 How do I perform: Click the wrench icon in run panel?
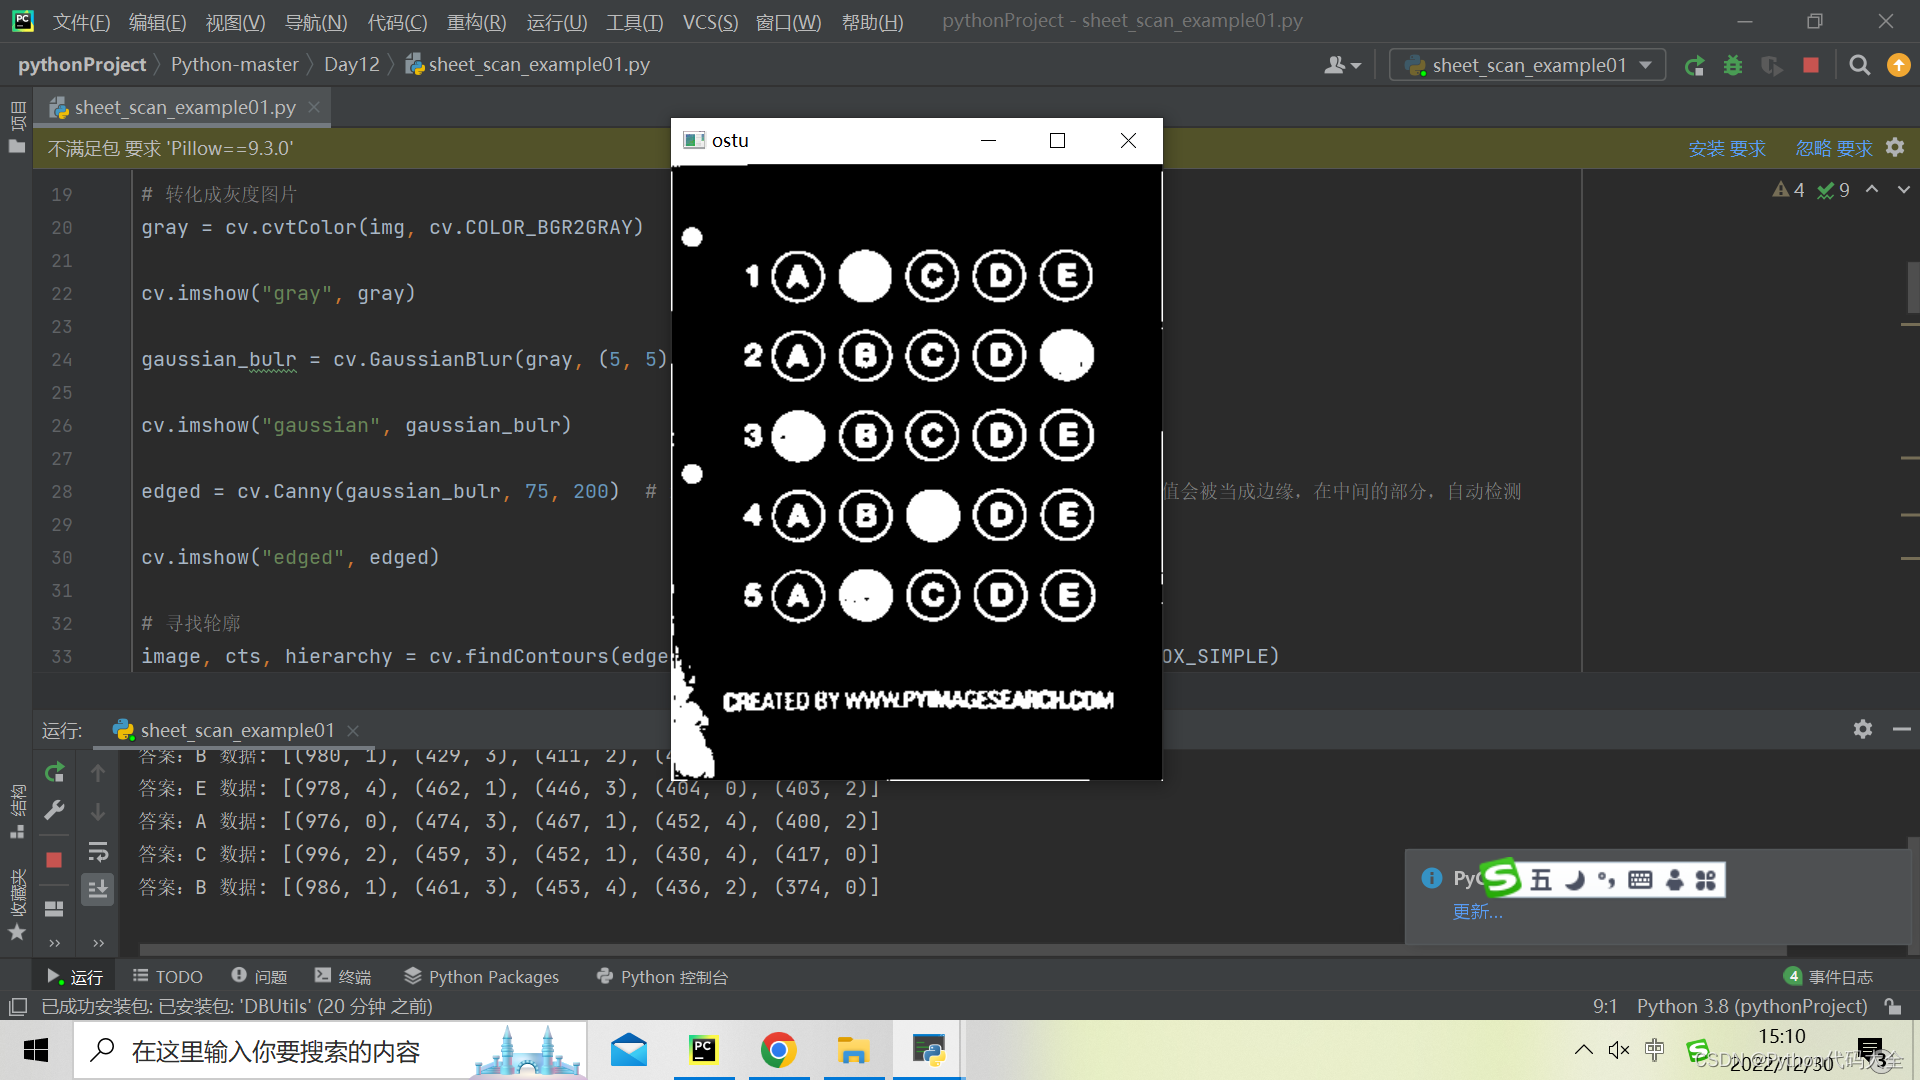coord(55,810)
